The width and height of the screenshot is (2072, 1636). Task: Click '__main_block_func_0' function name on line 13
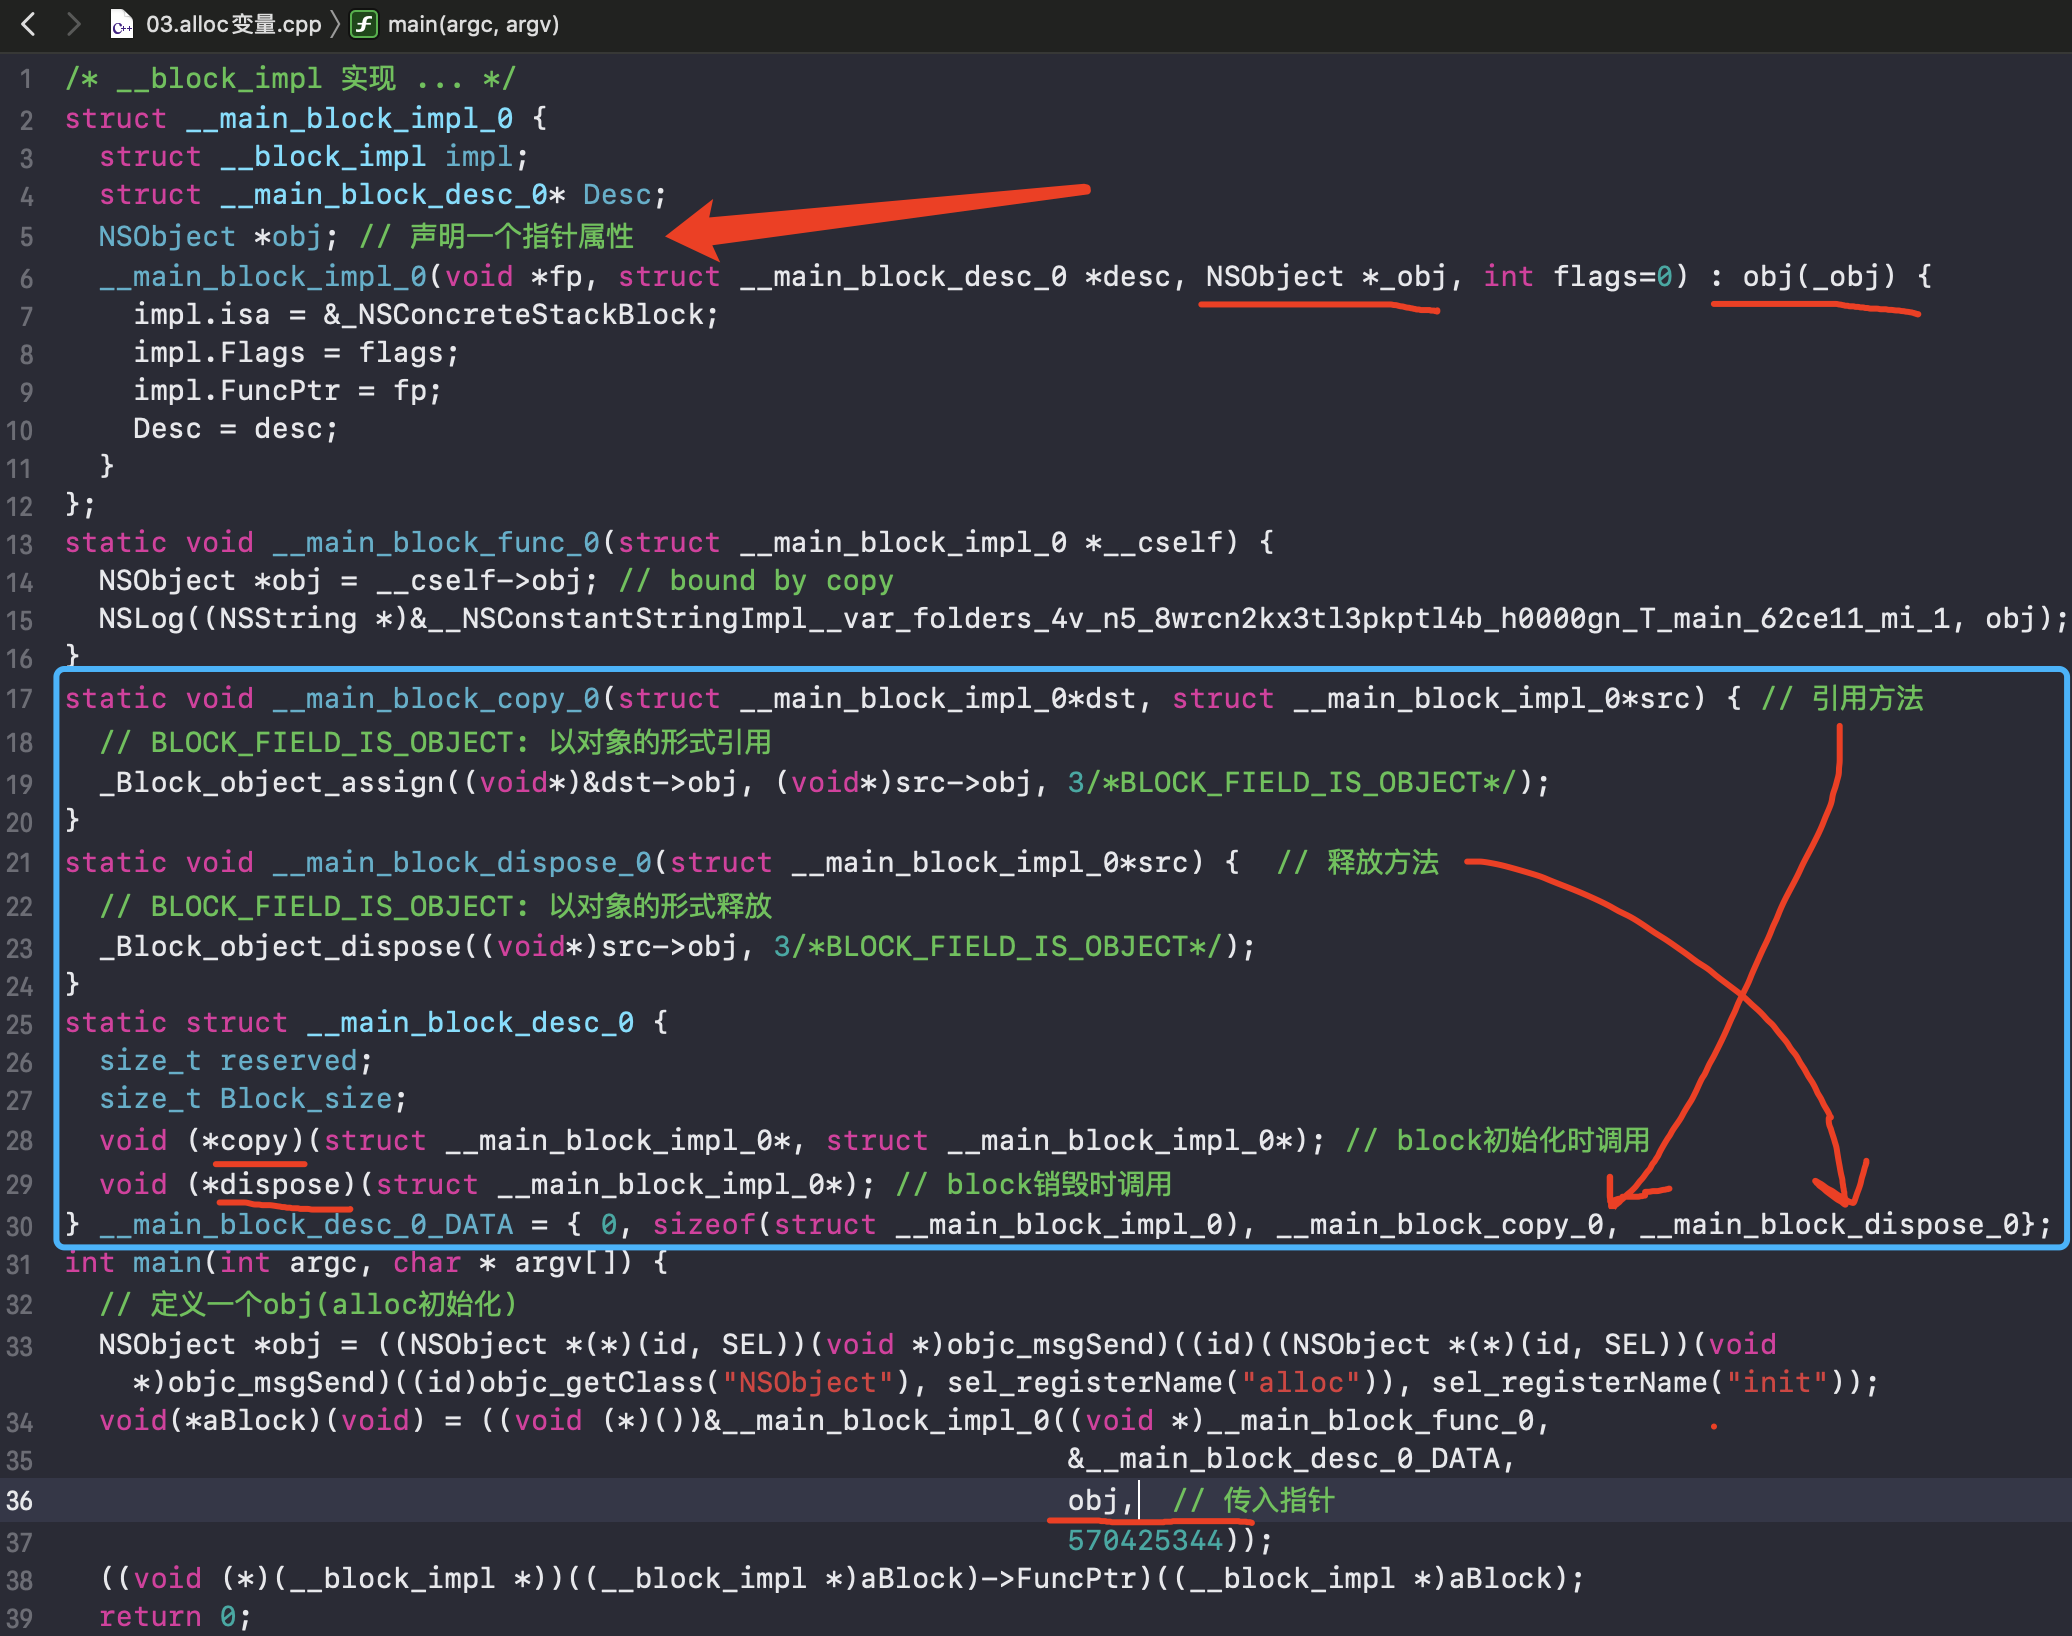[x=436, y=543]
